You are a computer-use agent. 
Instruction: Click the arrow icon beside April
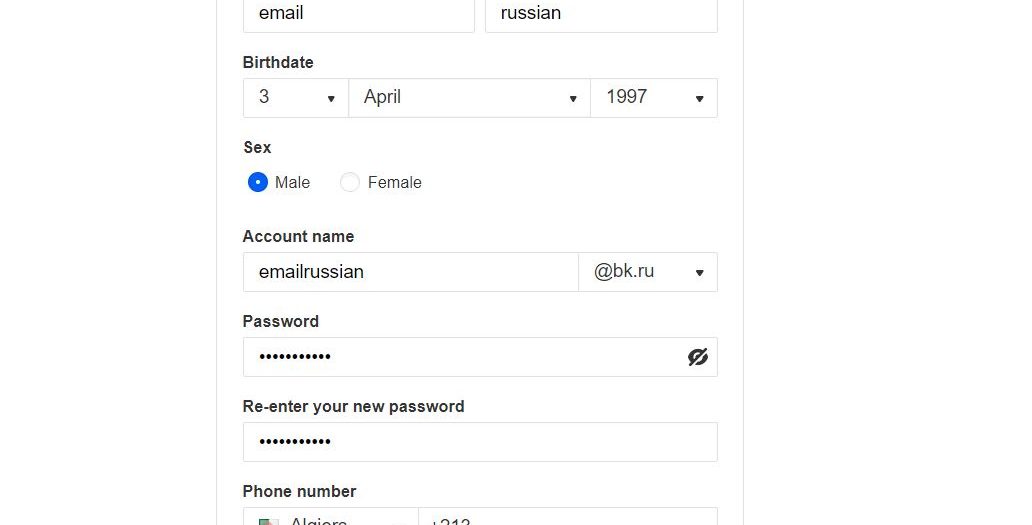(573, 99)
